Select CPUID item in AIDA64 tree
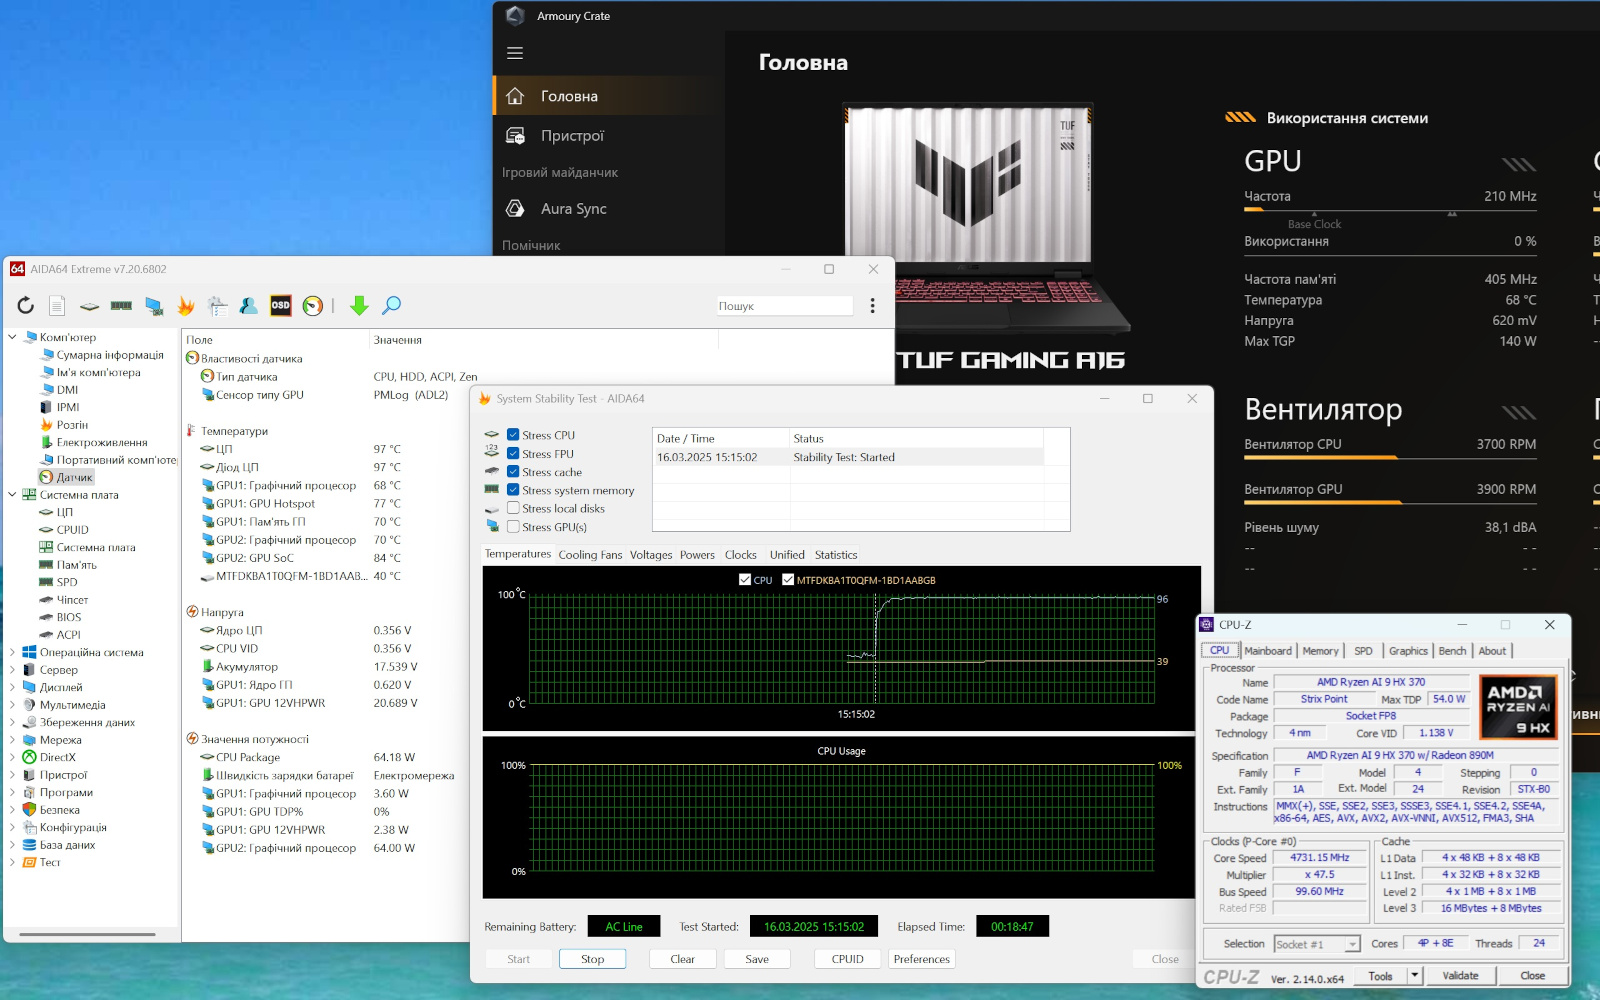The height and width of the screenshot is (1000, 1600). click(x=64, y=530)
